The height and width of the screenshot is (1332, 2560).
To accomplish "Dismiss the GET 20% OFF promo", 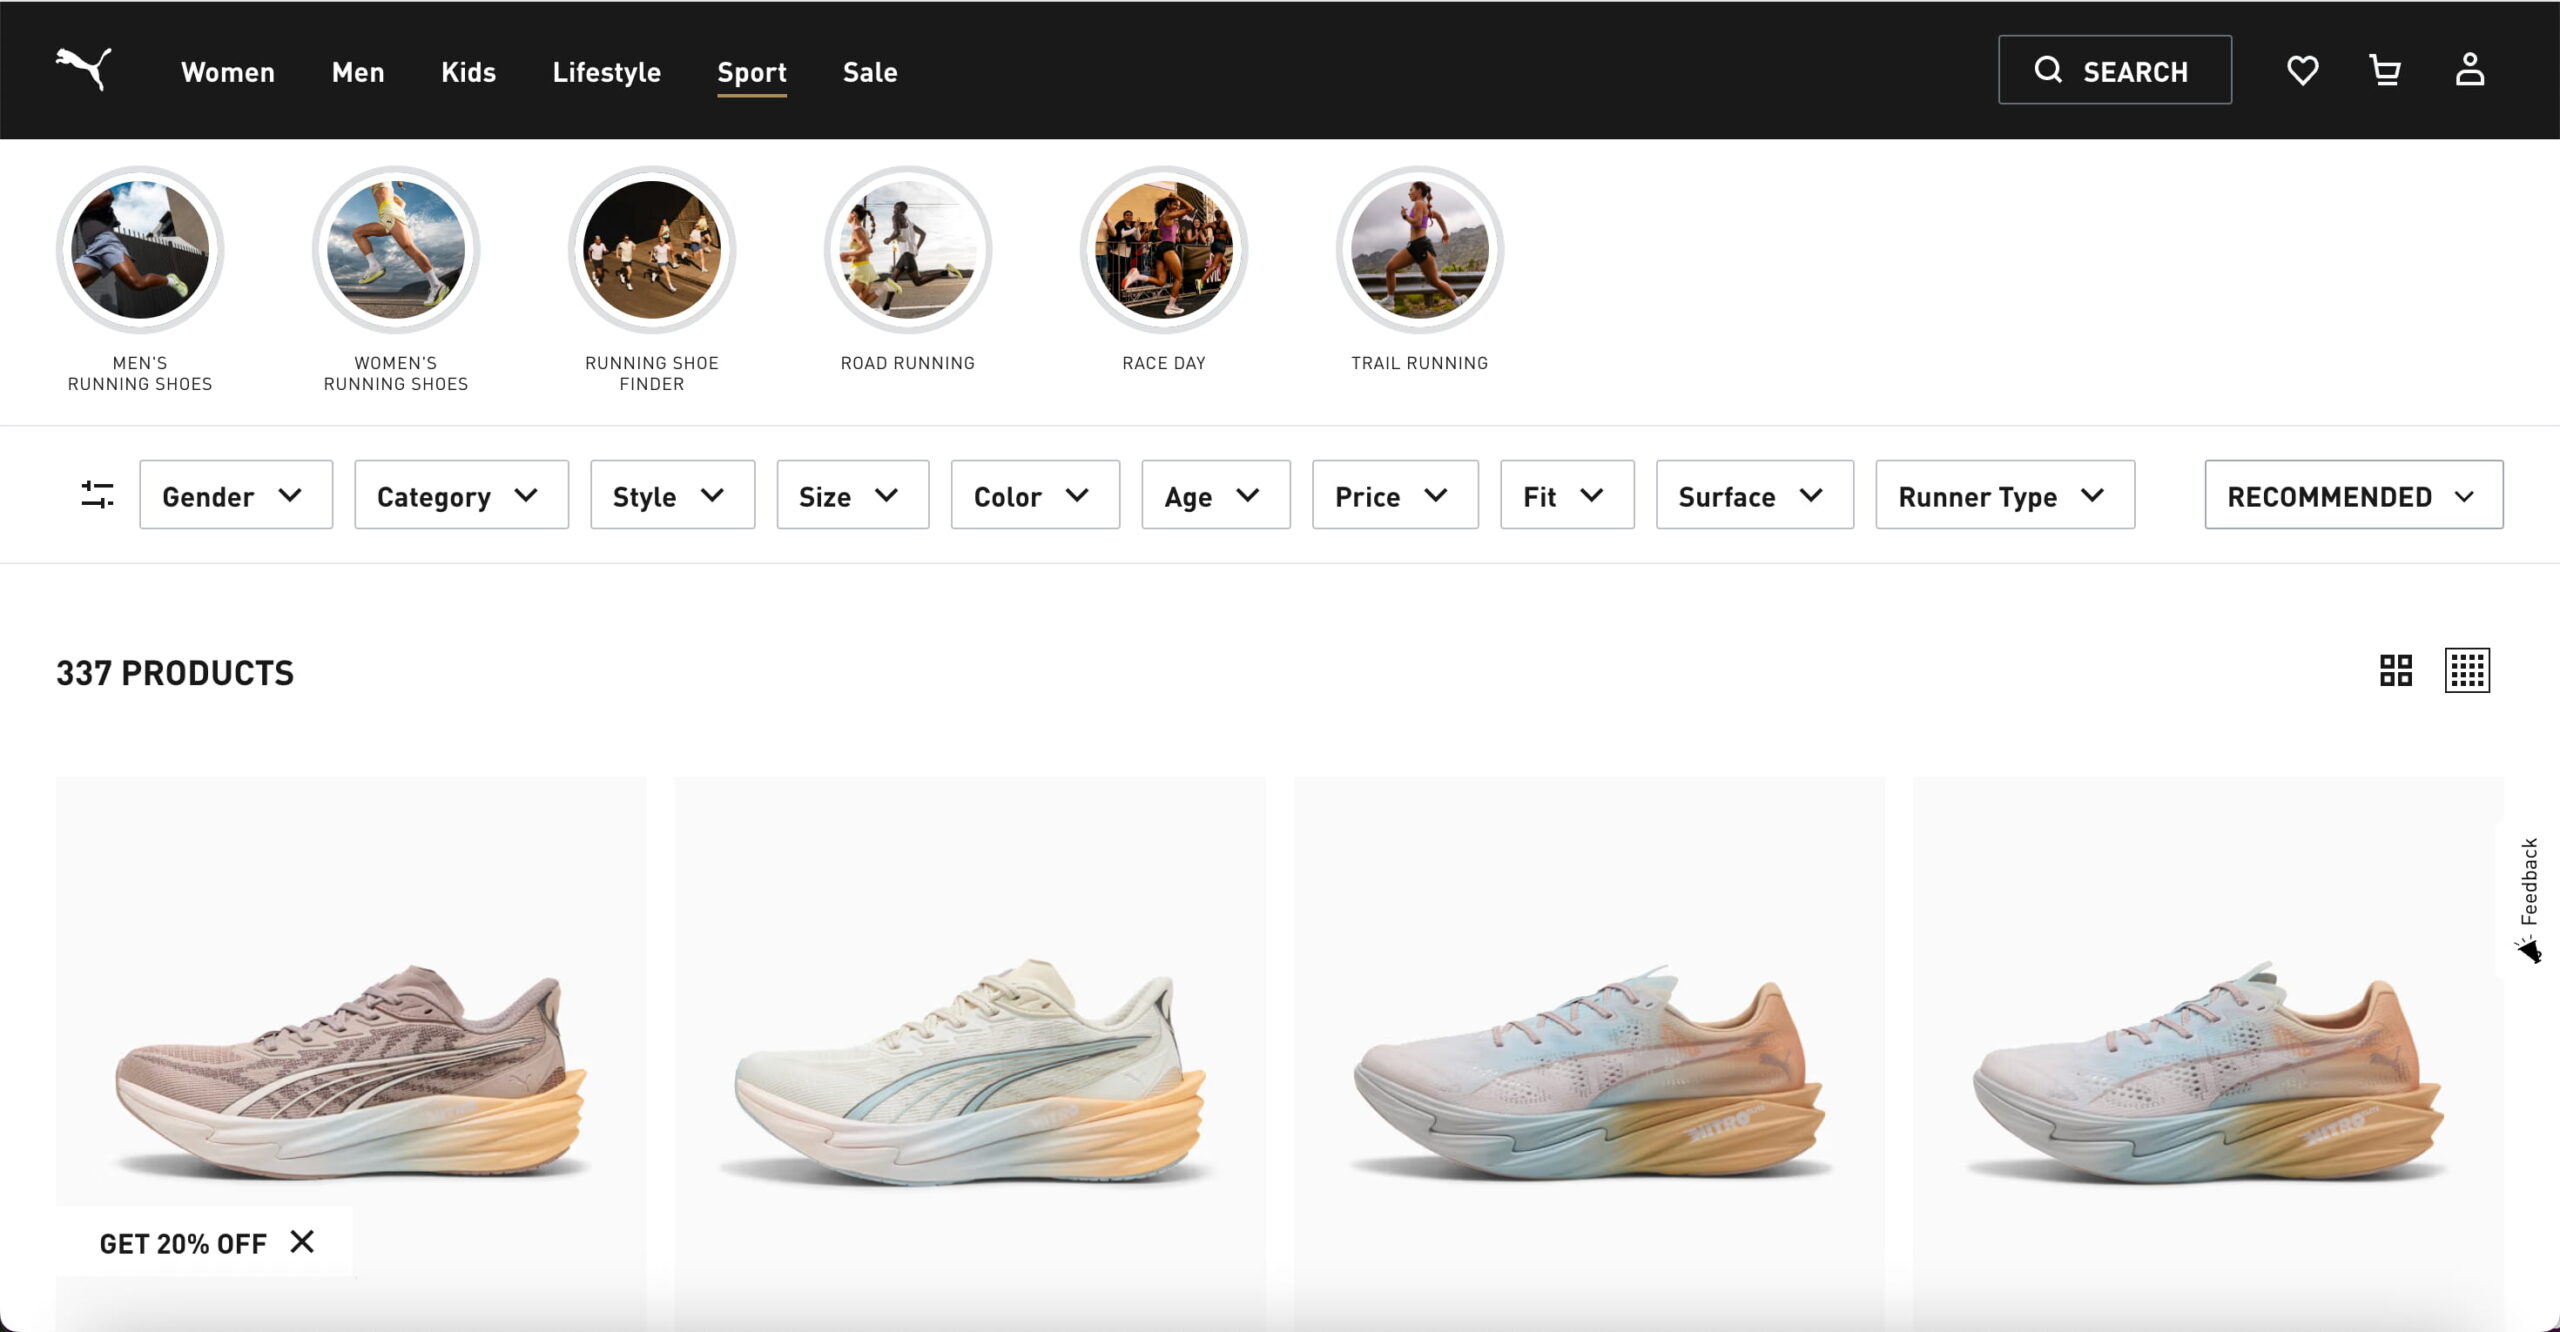I will point(303,1241).
